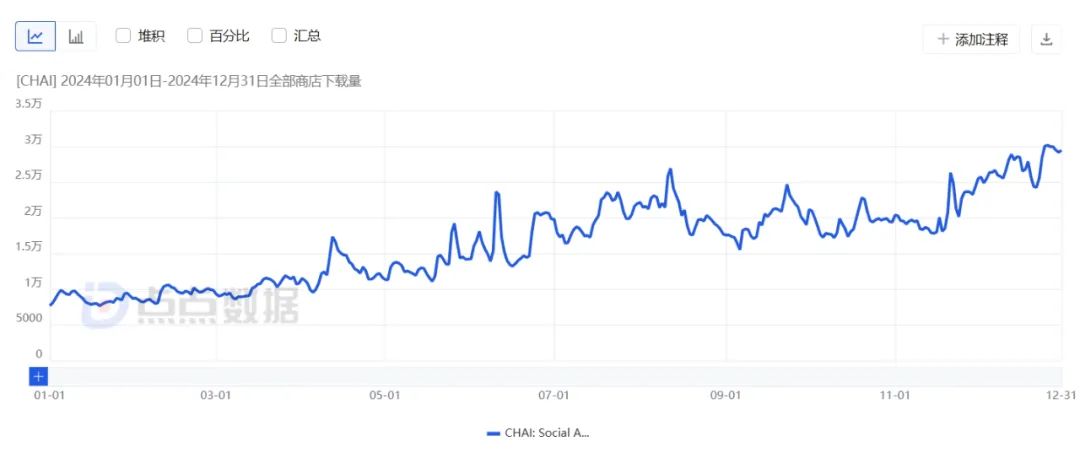Screen dimensions: 1080x463
Task: Click the 添加注释 button
Action: pos(971,39)
